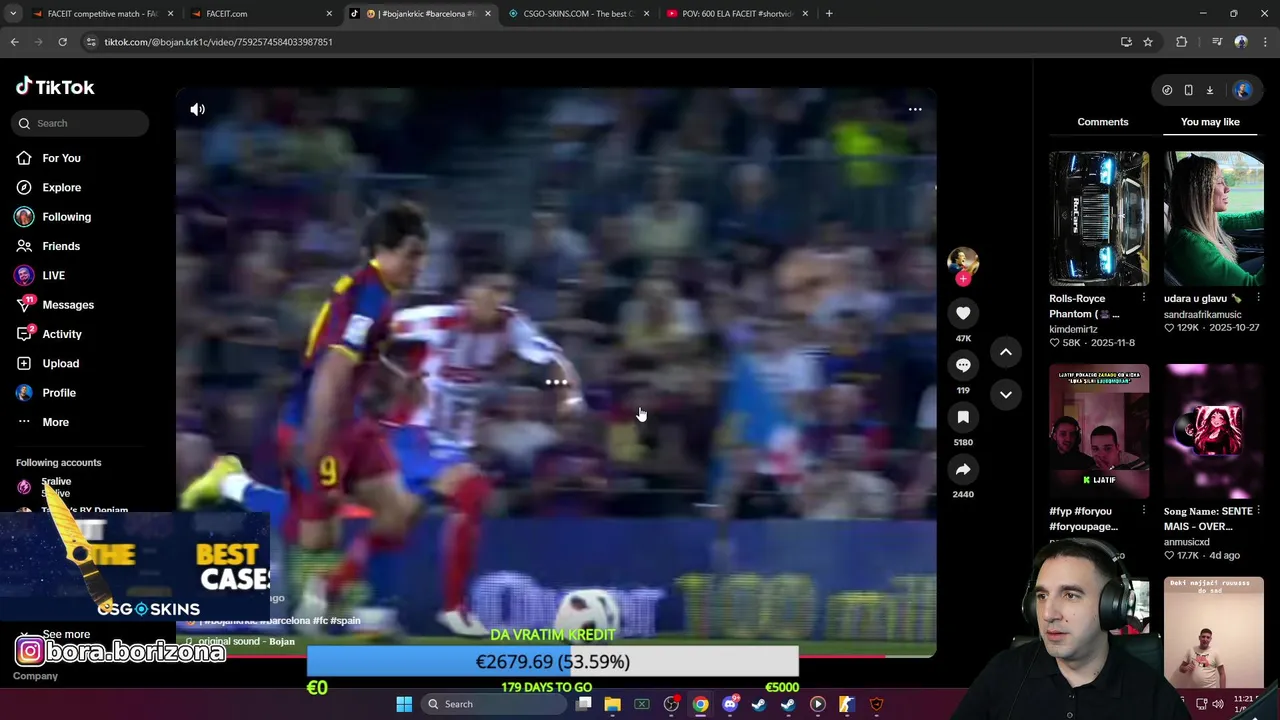Open a new browser tab
The height and width of the screenshot is (720, 1280).
point(829,14)
